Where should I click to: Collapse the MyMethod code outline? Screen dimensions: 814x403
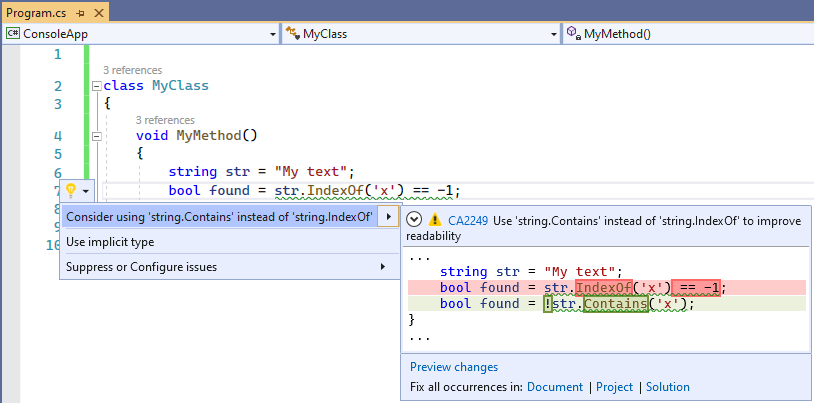(96, 136)
